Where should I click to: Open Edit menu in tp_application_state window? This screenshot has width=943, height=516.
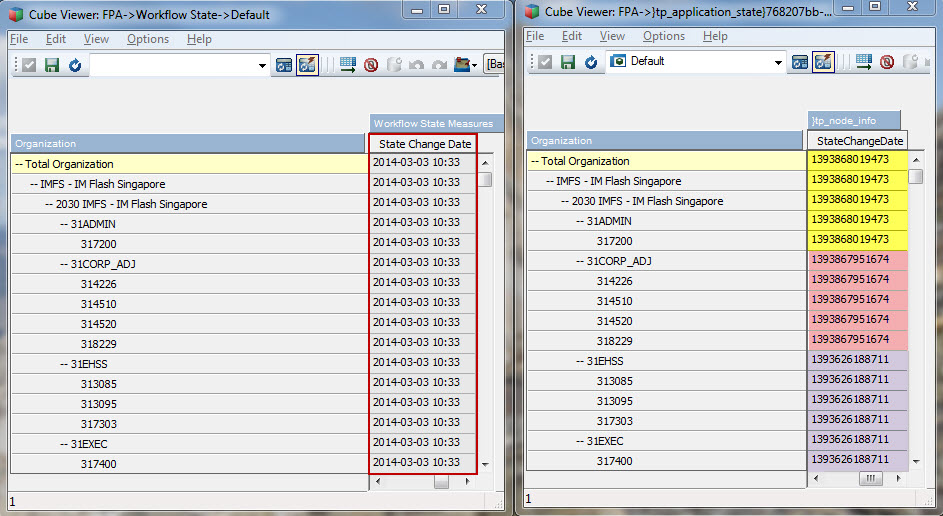572,36
